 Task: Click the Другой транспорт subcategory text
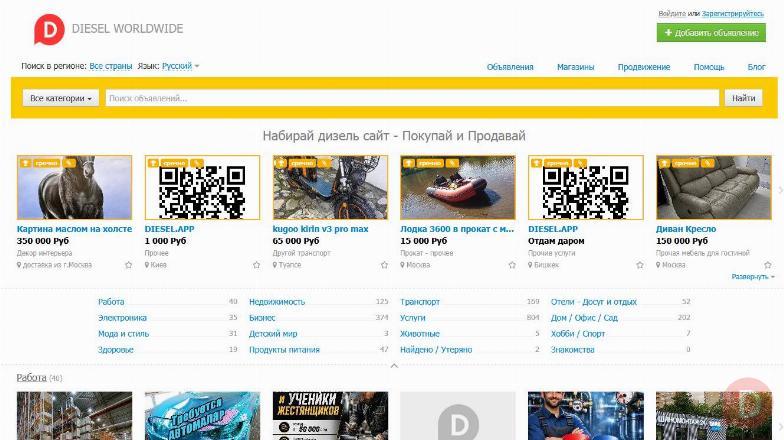click(302, 253)
